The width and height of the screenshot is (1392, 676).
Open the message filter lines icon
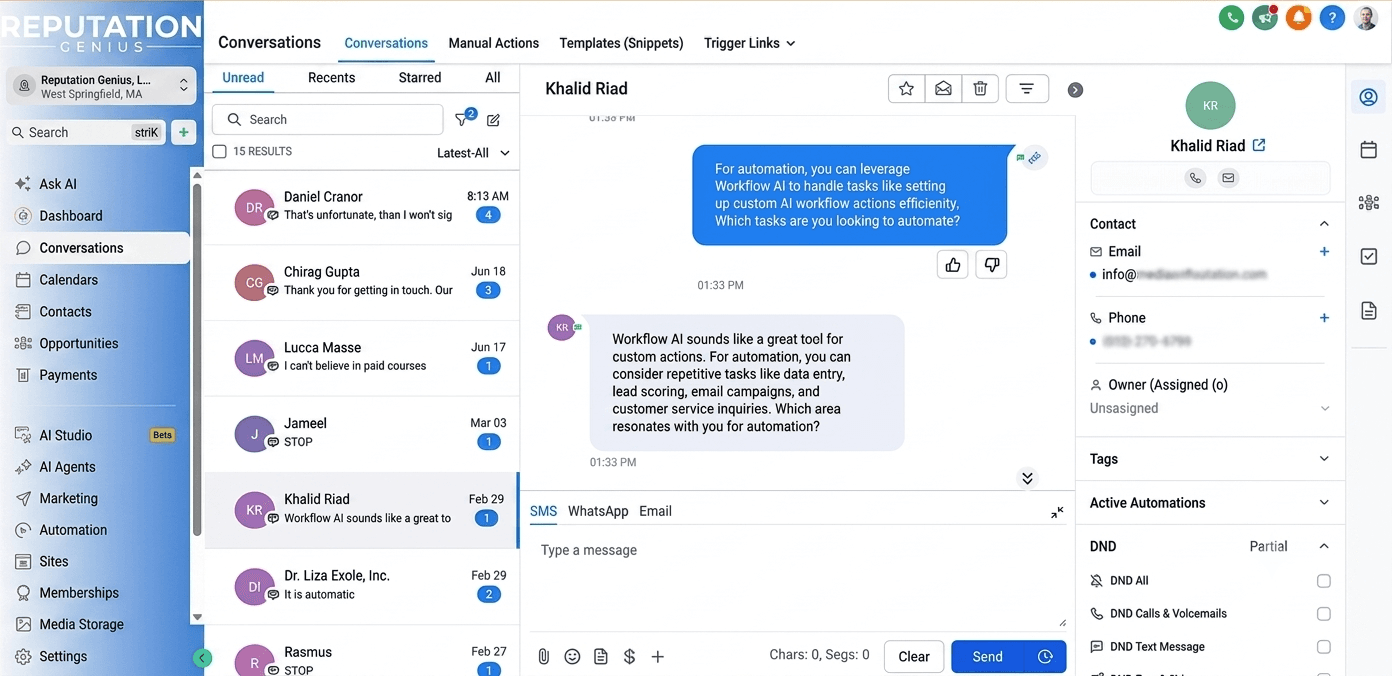click(1027, 89)
